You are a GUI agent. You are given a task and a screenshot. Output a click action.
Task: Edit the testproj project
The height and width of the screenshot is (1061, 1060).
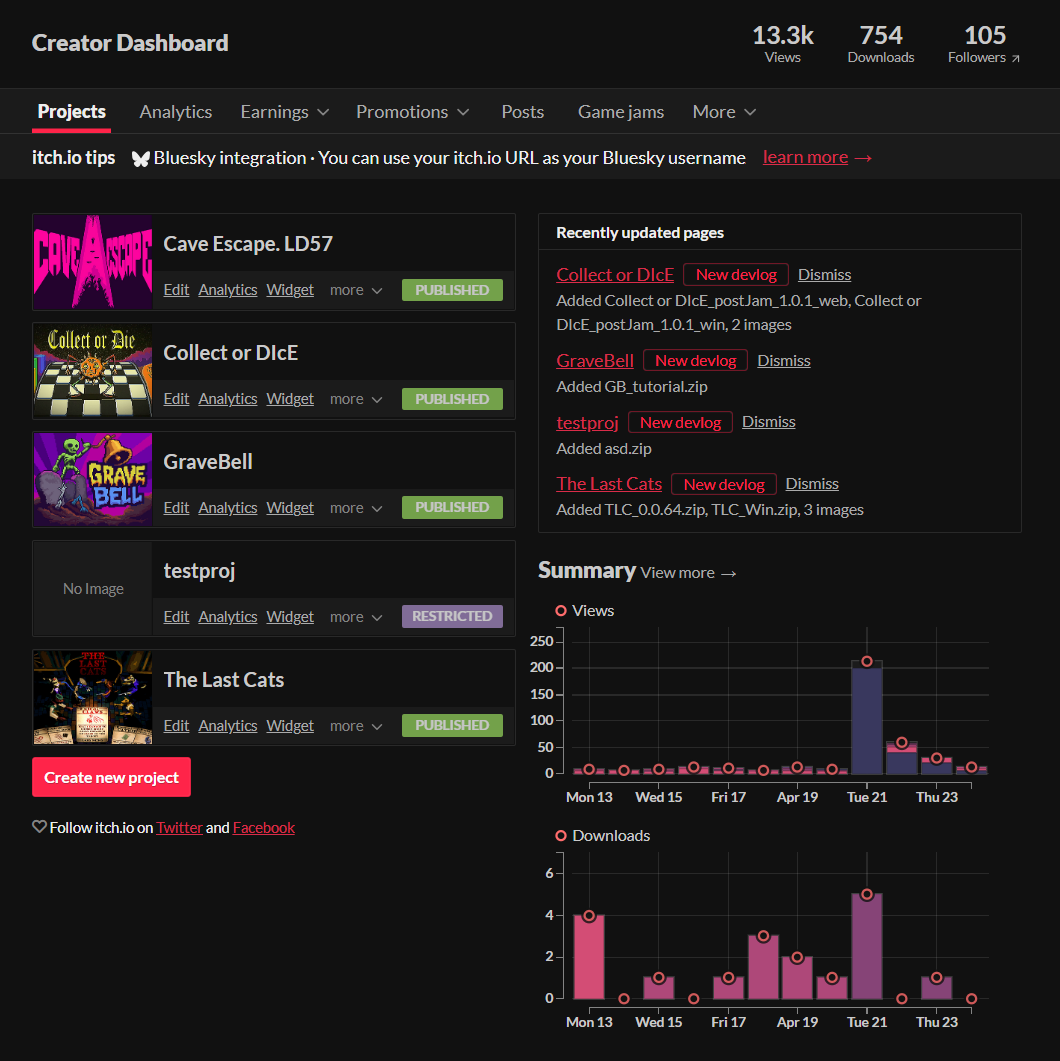tap(176, 616)
